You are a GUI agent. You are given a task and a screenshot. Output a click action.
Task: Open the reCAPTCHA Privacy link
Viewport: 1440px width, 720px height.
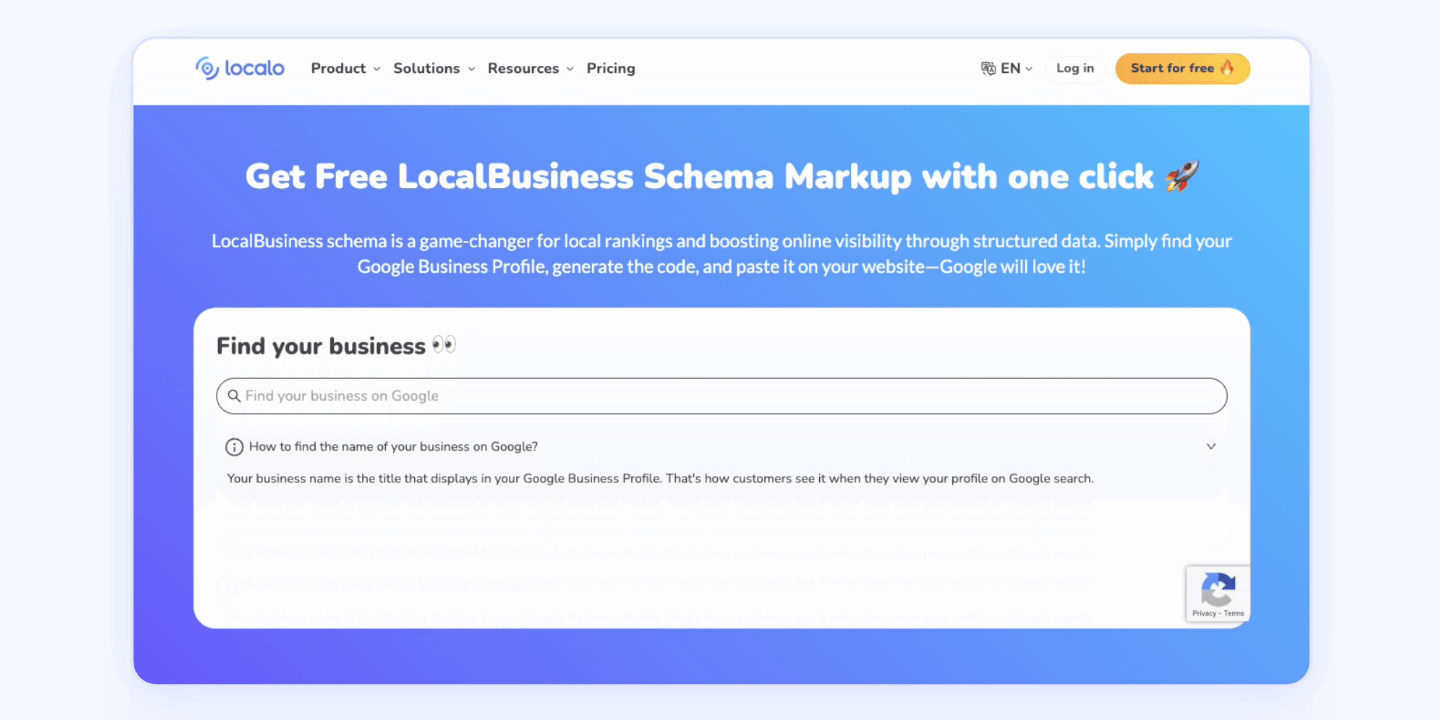click(x=1204, y=613)
